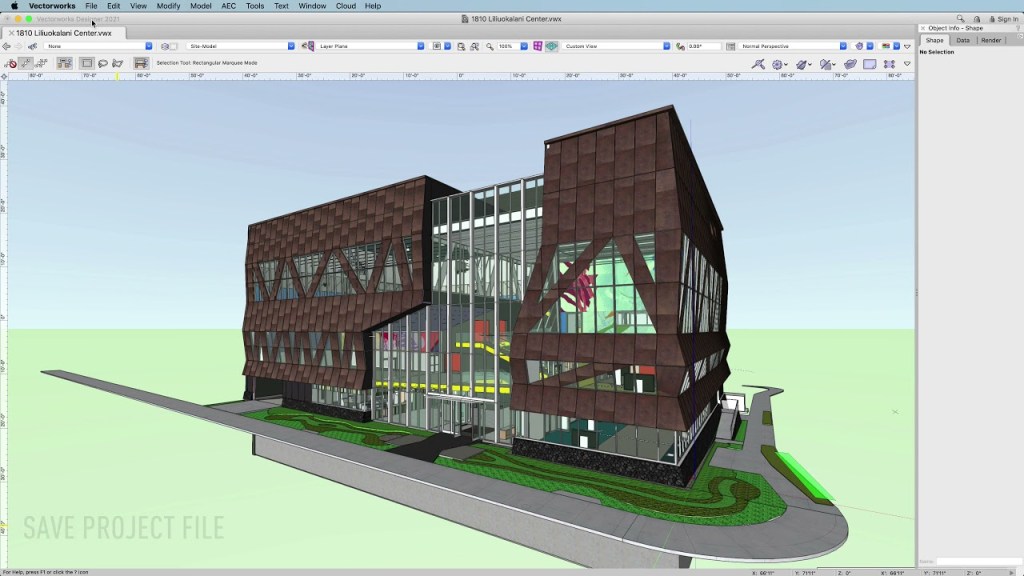The width and height of the screenshot is (1024, 576).
Task: Open the AEC menu
Action: (x=229, y=6)
